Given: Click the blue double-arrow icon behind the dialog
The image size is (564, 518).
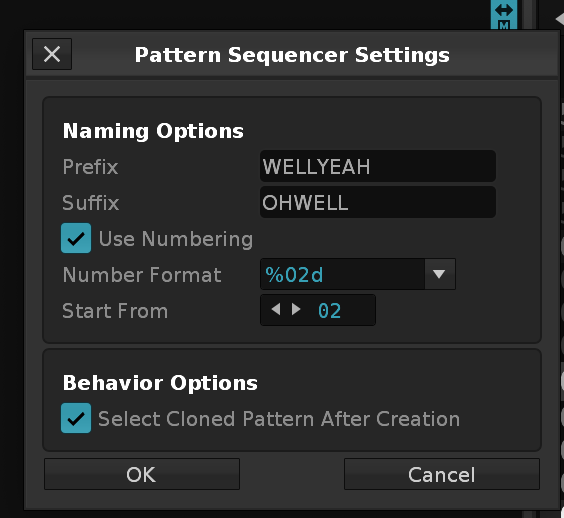Looking at the screenshot, I should pyautogui.click(x=504, y=10).
